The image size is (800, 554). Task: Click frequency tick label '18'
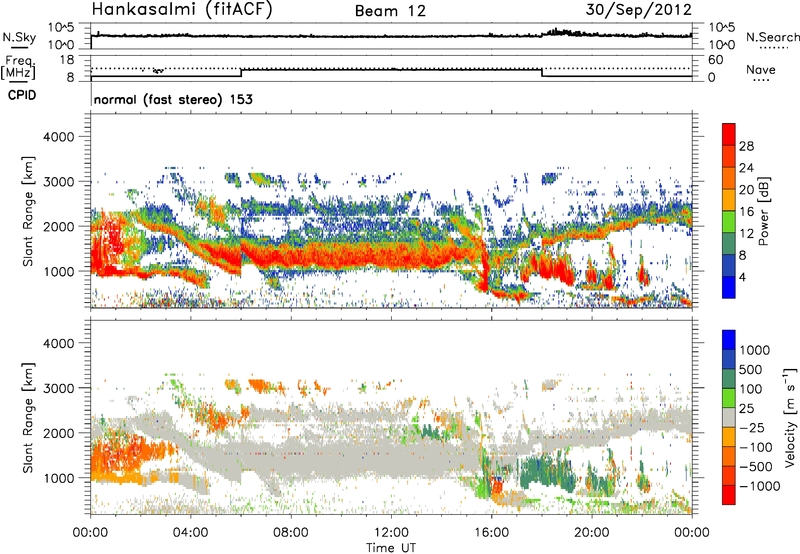click(x=67, y=60)
